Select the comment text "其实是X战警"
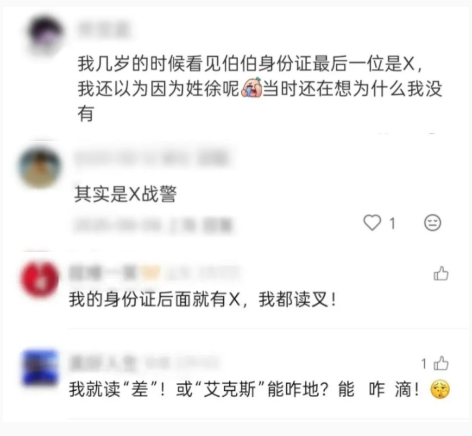This screenshot has width=472, height=436. [125, 194]
